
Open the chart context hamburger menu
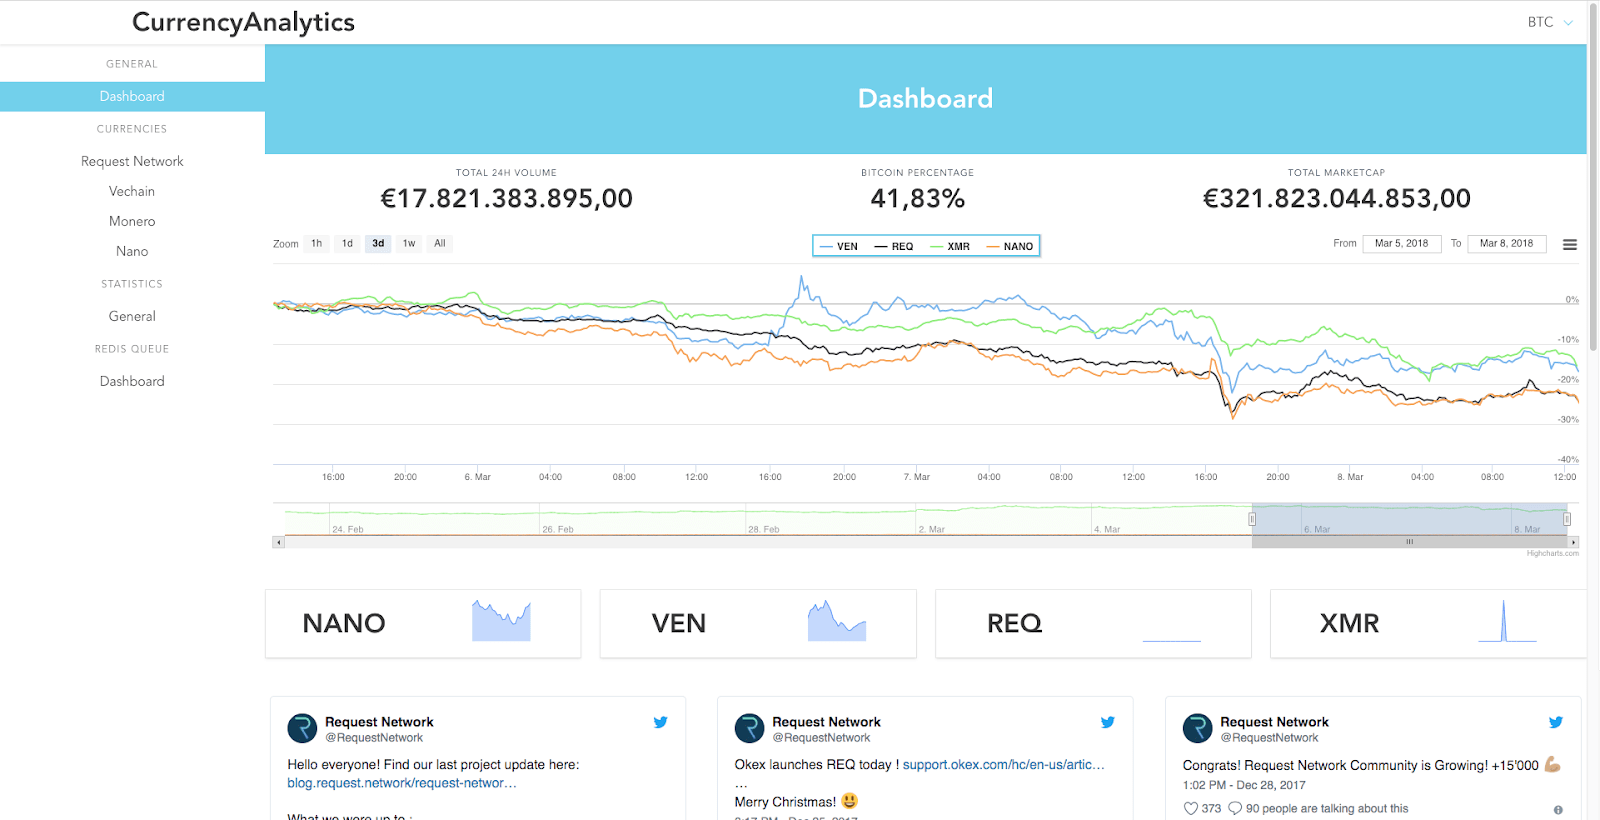pos(1570,244)
